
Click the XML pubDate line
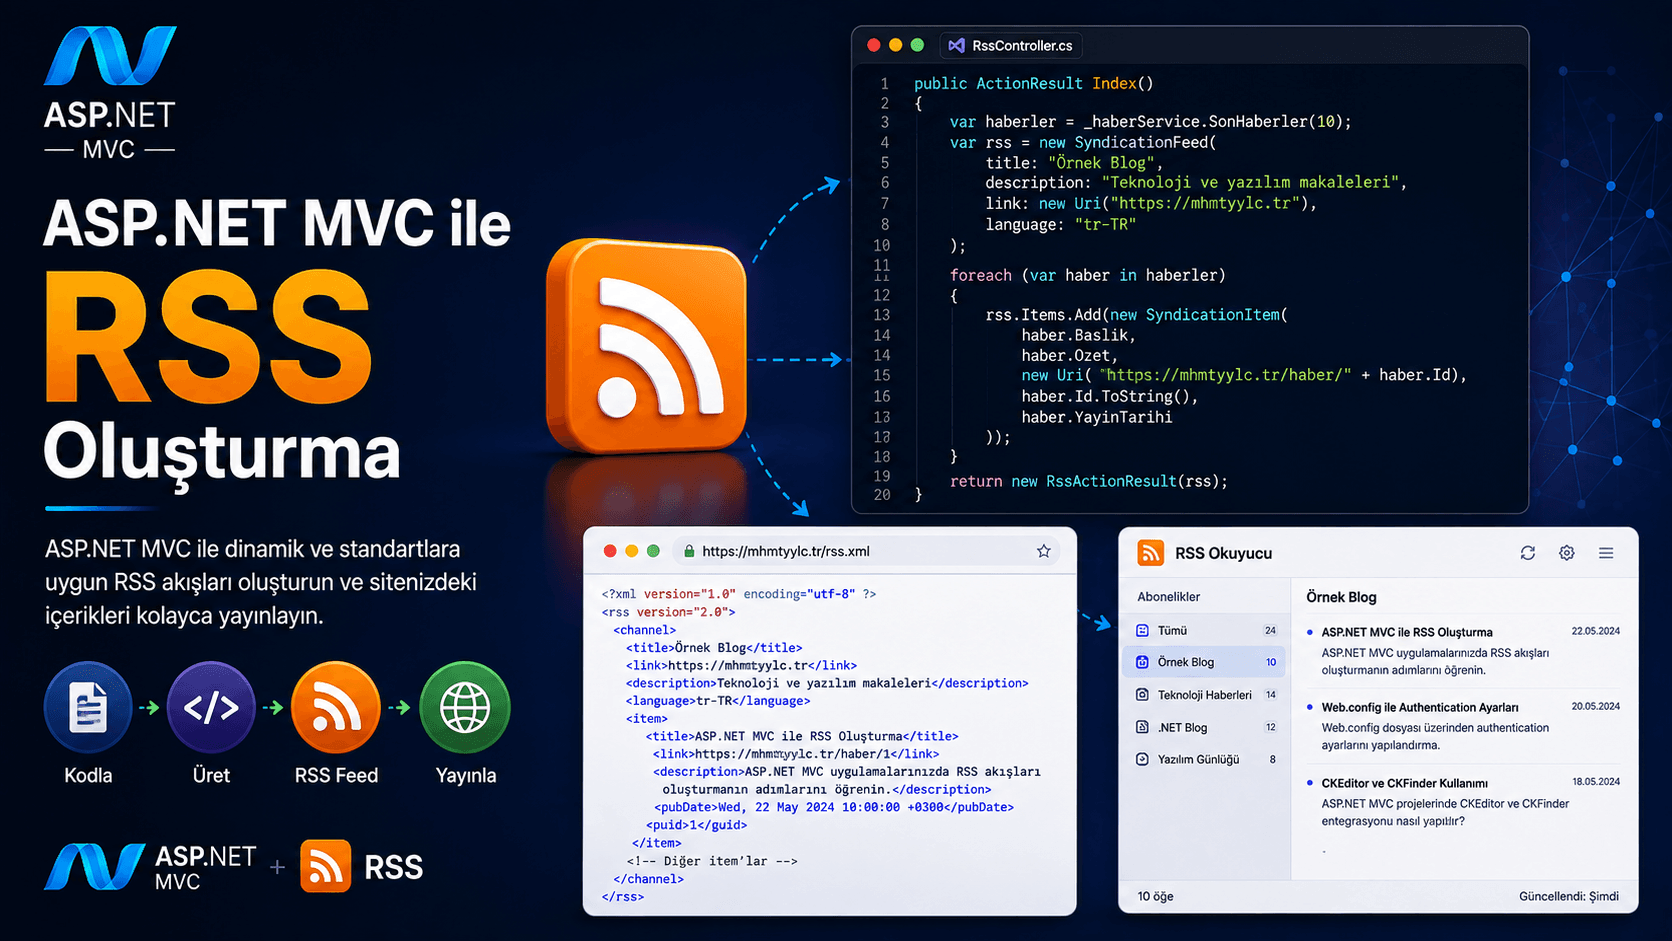pyautogui.click(x=833, y=807)
